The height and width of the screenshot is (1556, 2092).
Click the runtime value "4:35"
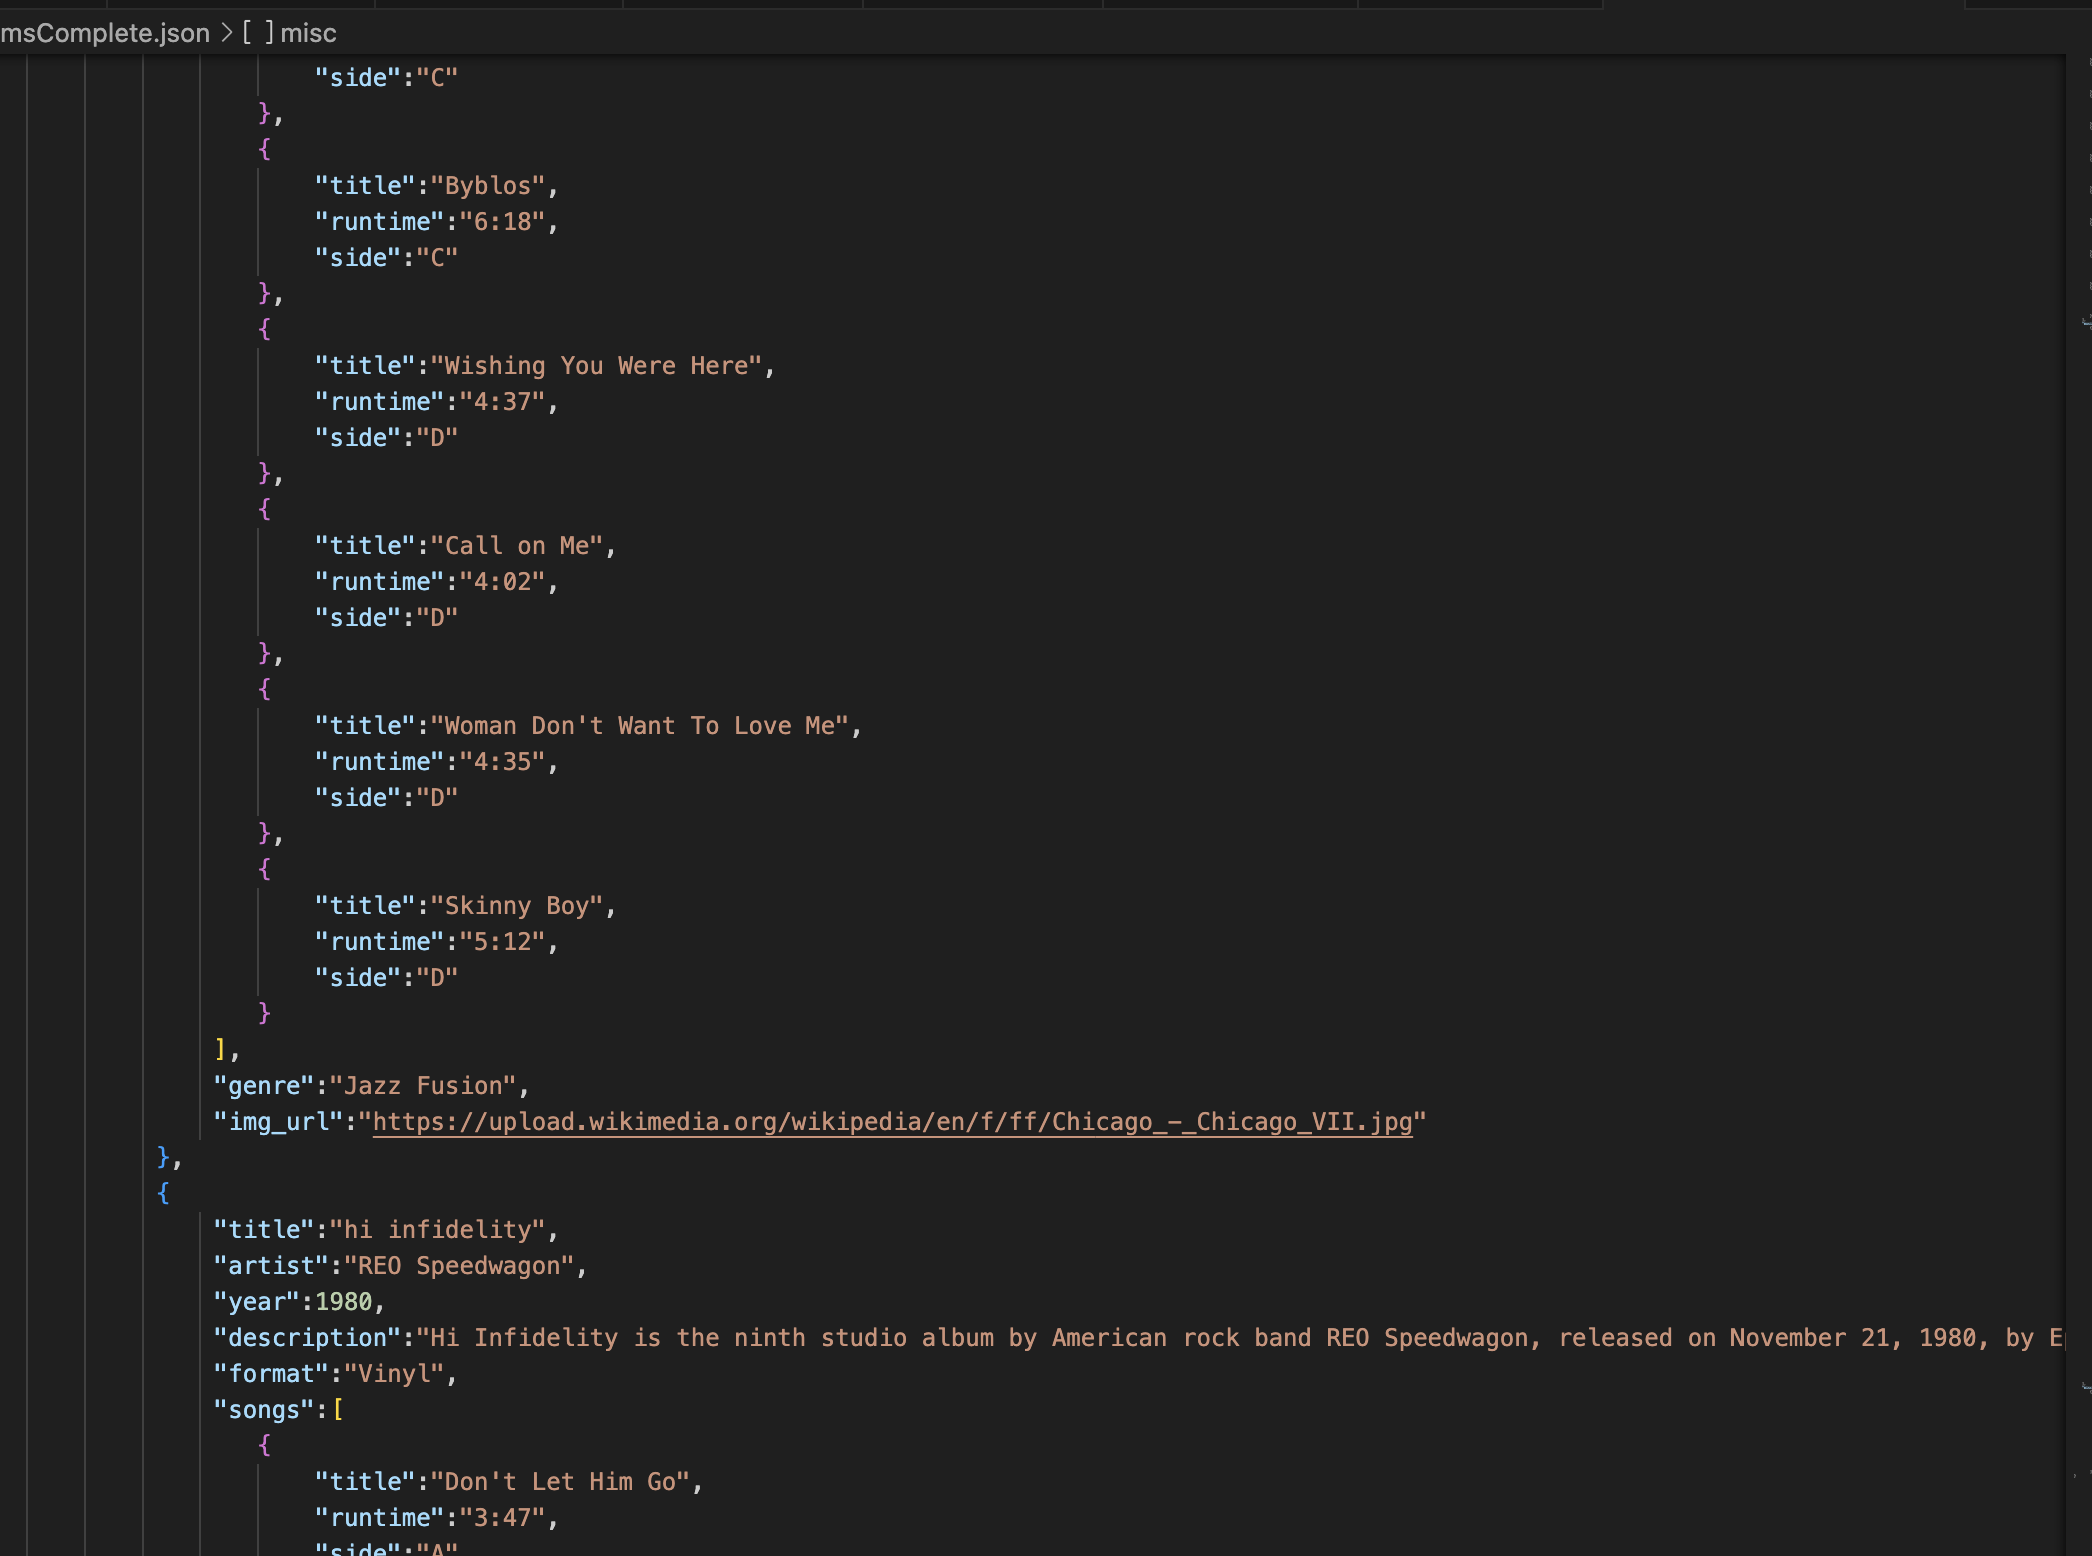[503, 762]
